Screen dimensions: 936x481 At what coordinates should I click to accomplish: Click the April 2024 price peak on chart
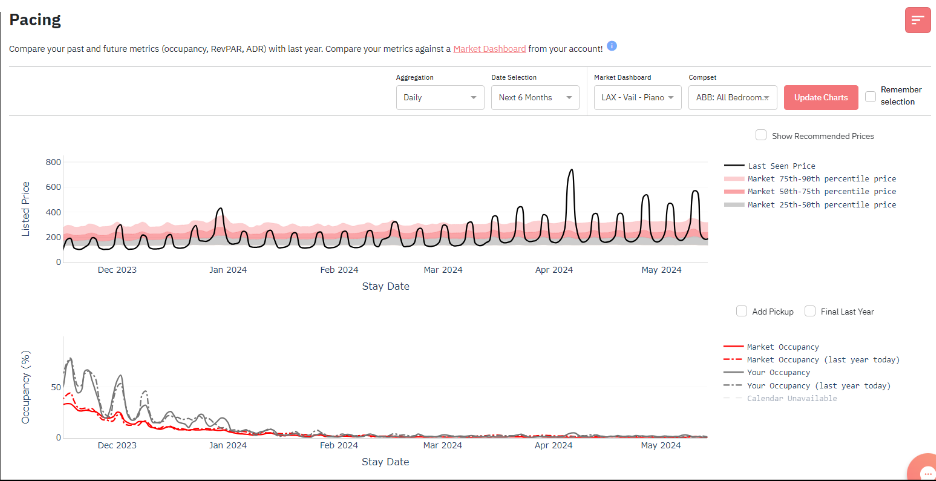click(x=571, y=171)
